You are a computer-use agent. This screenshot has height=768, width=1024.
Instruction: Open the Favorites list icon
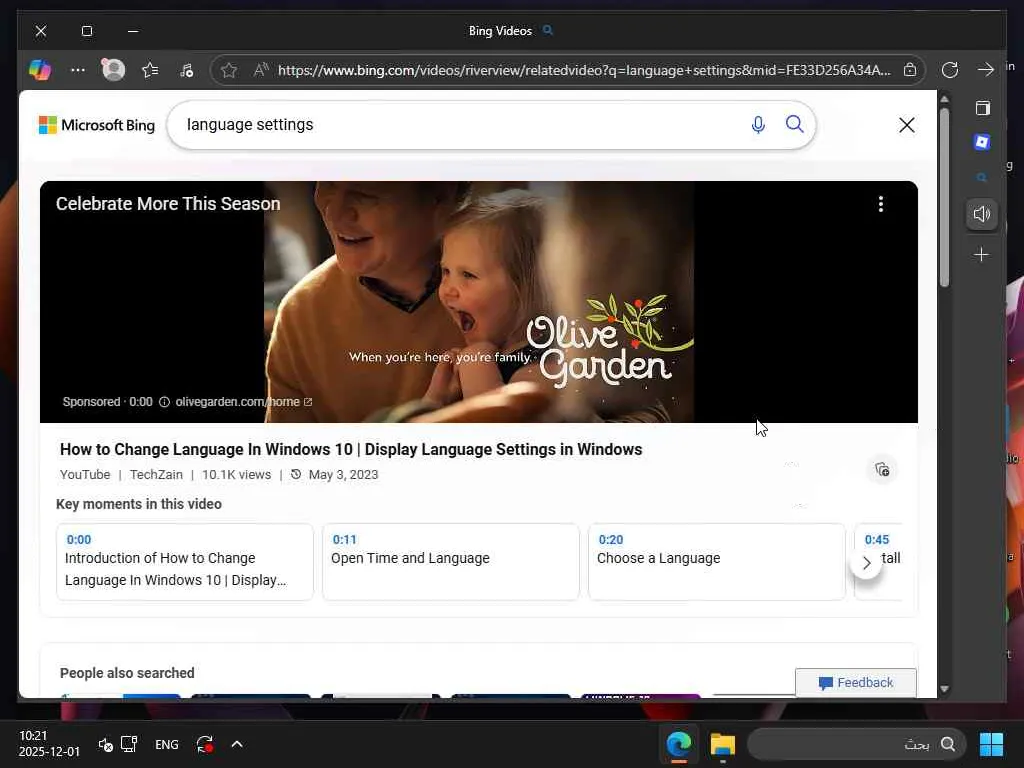click(x=150, y=70)
